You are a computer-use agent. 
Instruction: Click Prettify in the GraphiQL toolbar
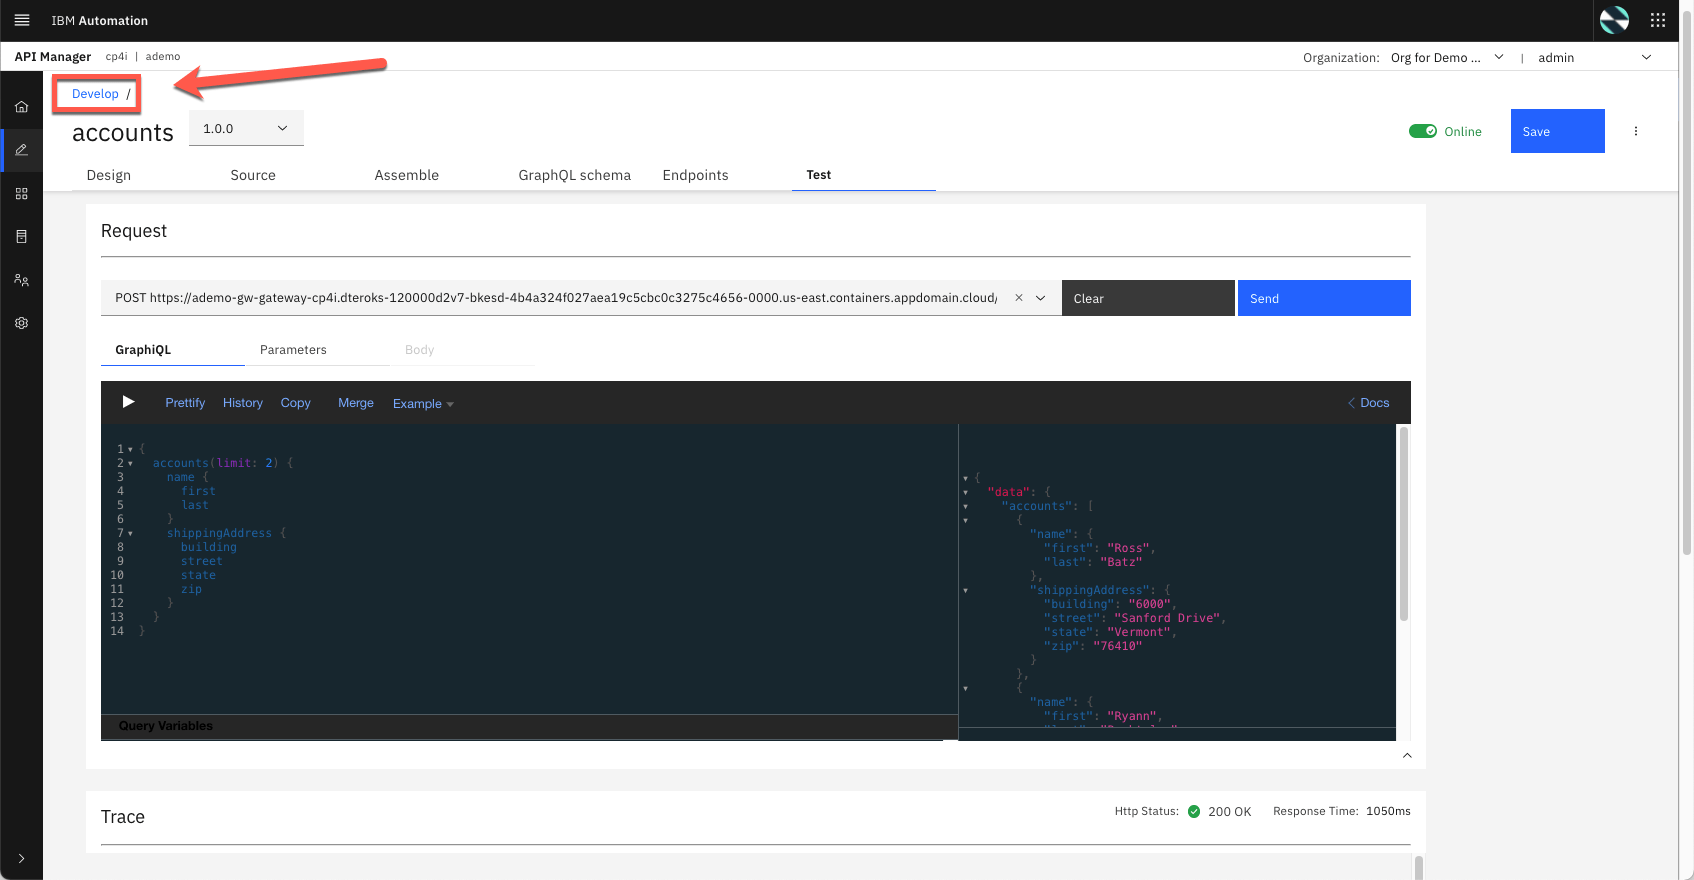pos(185,403)
